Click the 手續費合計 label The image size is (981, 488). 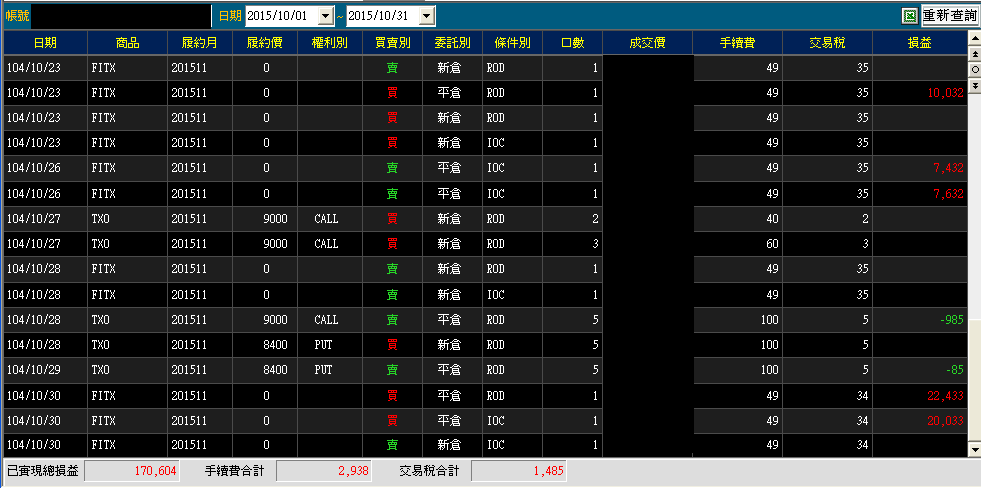pos(235,471)
